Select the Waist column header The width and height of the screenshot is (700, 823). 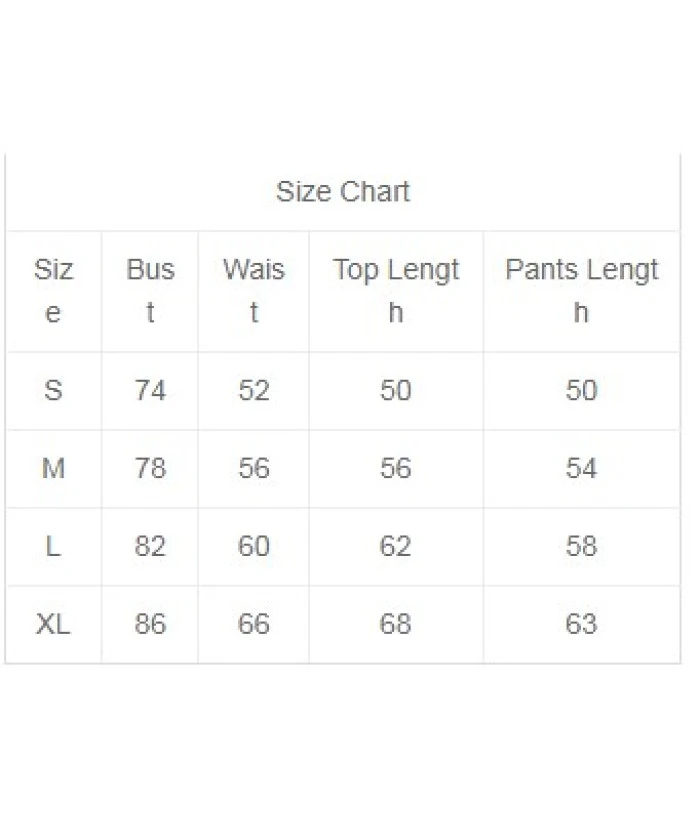[253, 291]
